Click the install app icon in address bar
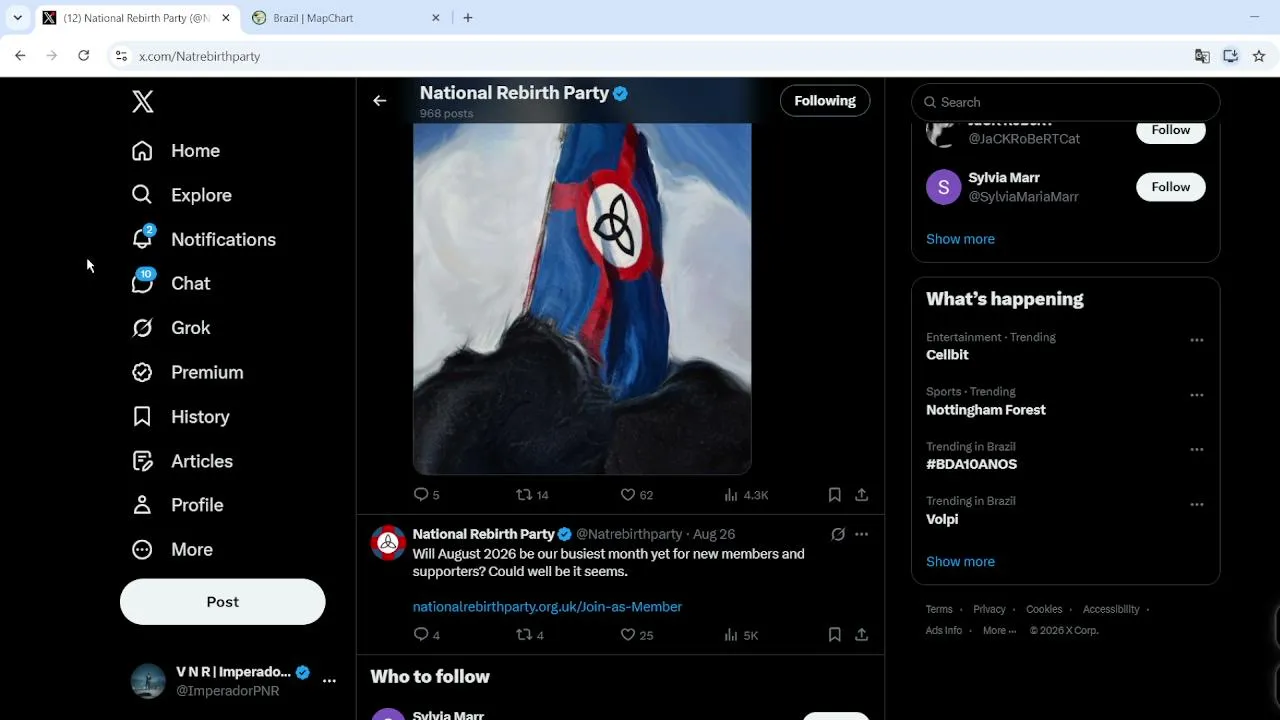The height and width of the screenshot is (720, 1280). pyautogui.click(x=1231, y=56)
